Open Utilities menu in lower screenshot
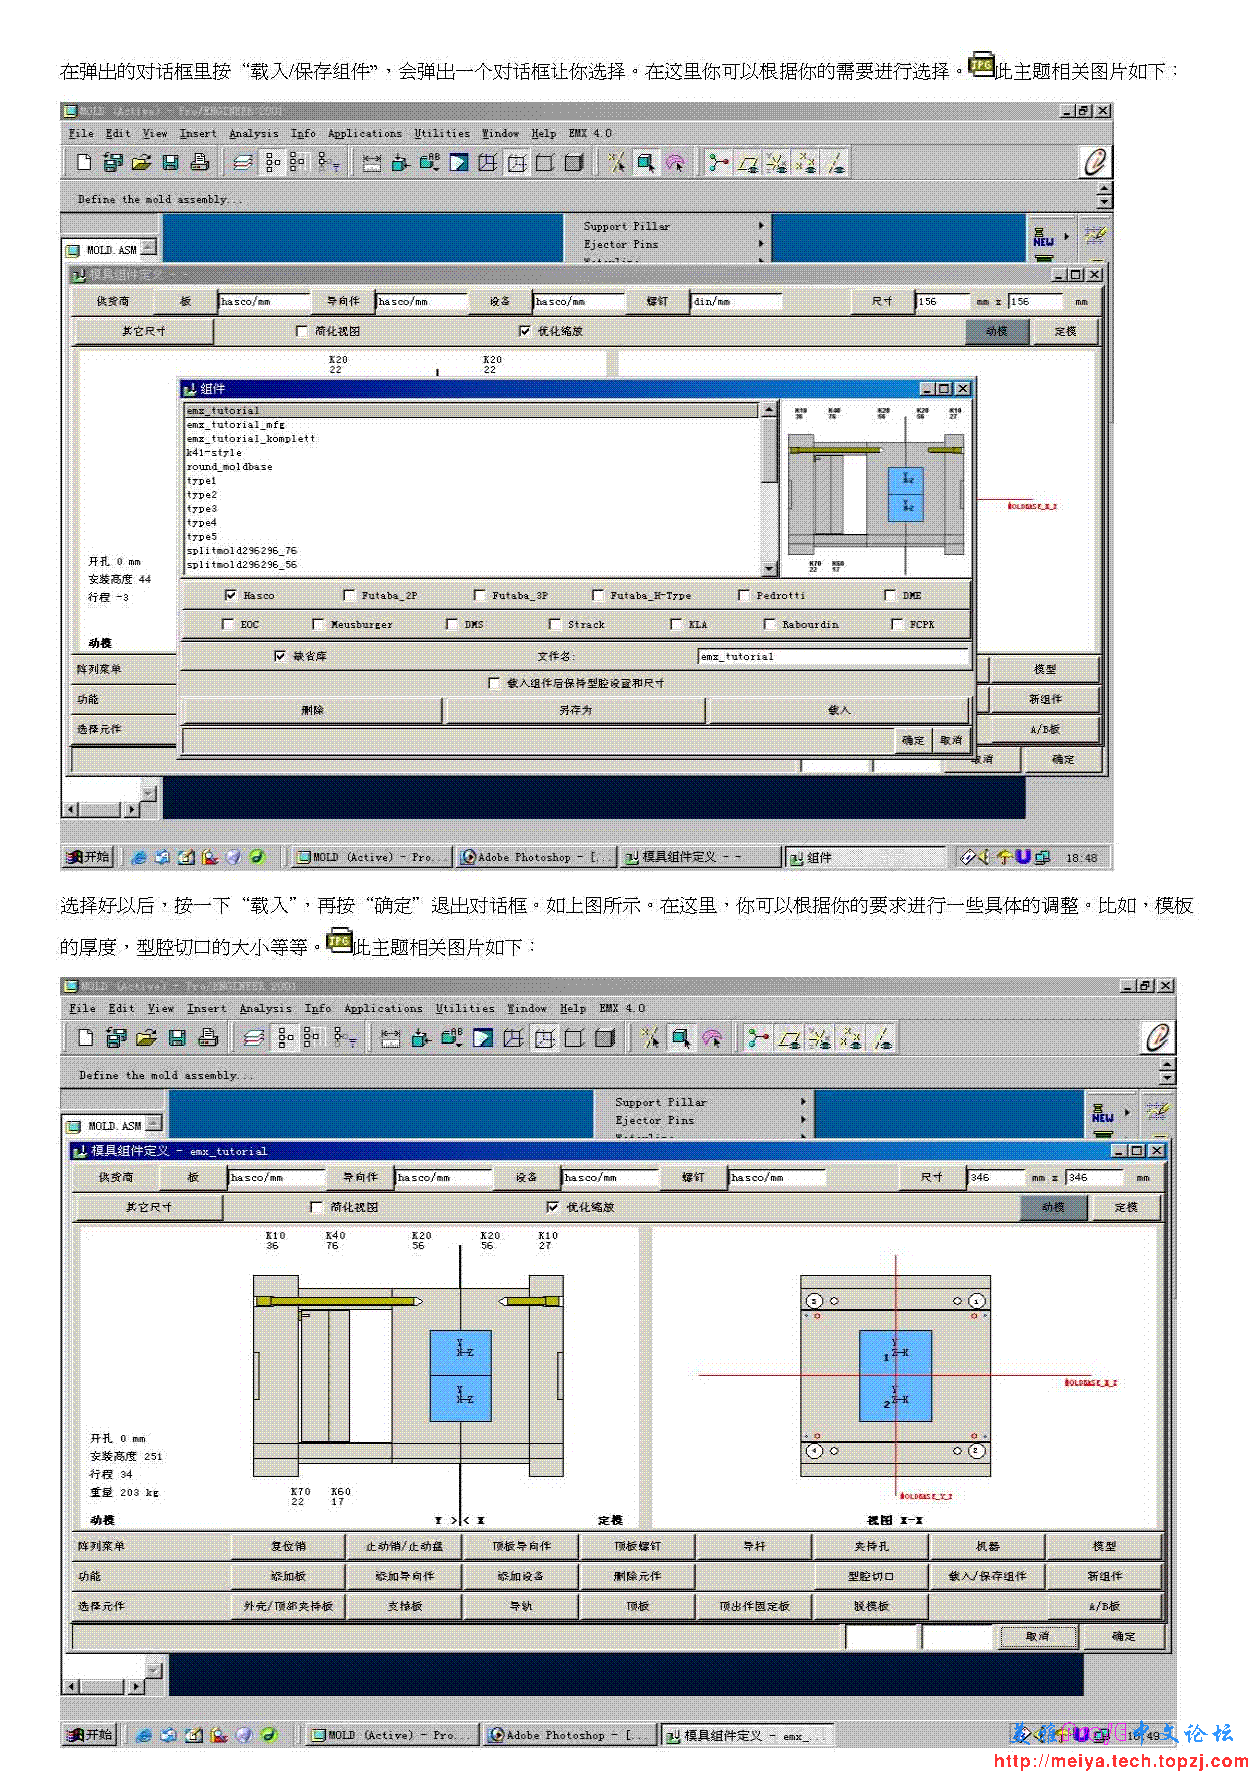The image size is (1259, 1781). (465, 1008)
